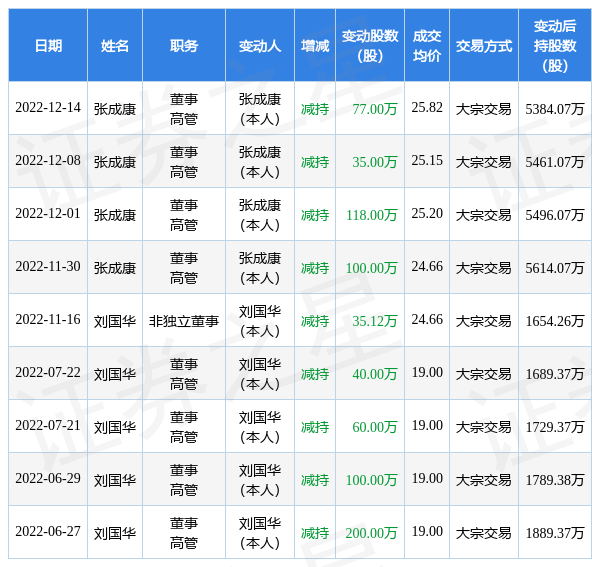The height and width of the screenshot is (567, 592).
Task: Click 大宗交易 in the 2022-06-29 row
Action: pyautogui.click(x=484, y=480)
